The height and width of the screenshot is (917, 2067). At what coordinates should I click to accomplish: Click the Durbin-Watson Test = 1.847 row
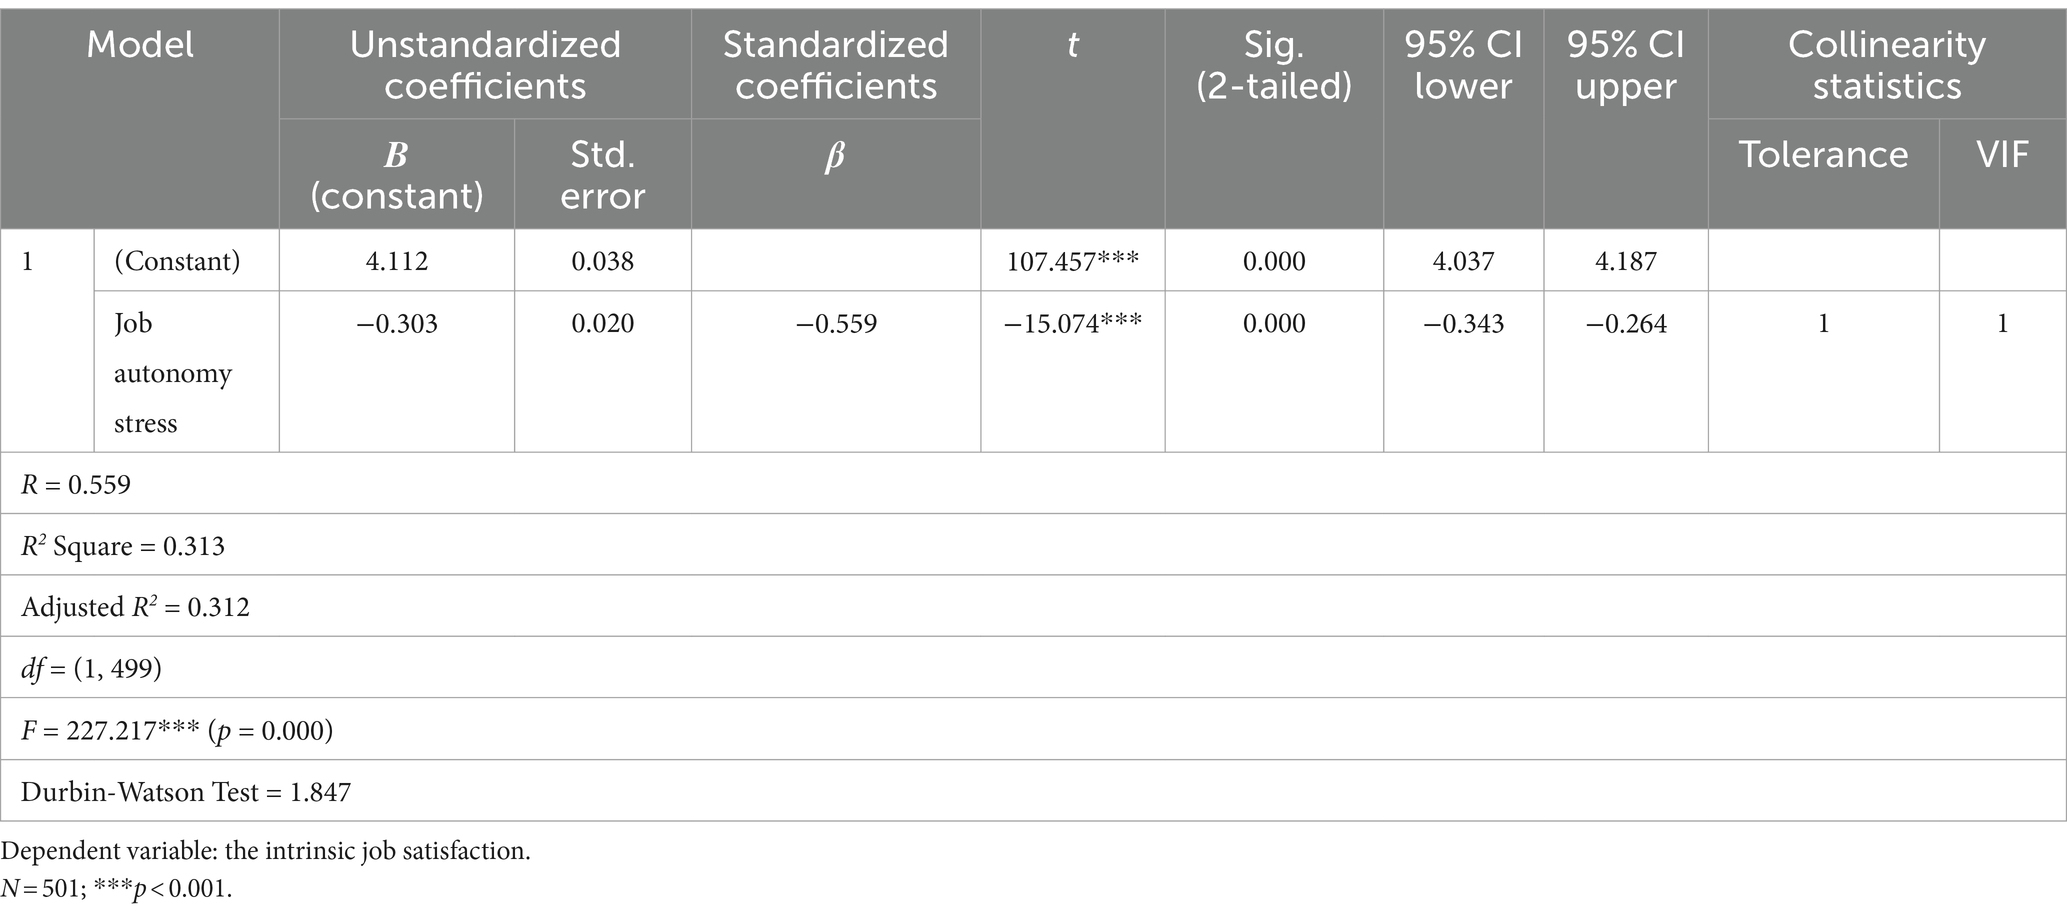pyautogui.click(x=1033, y=792)
